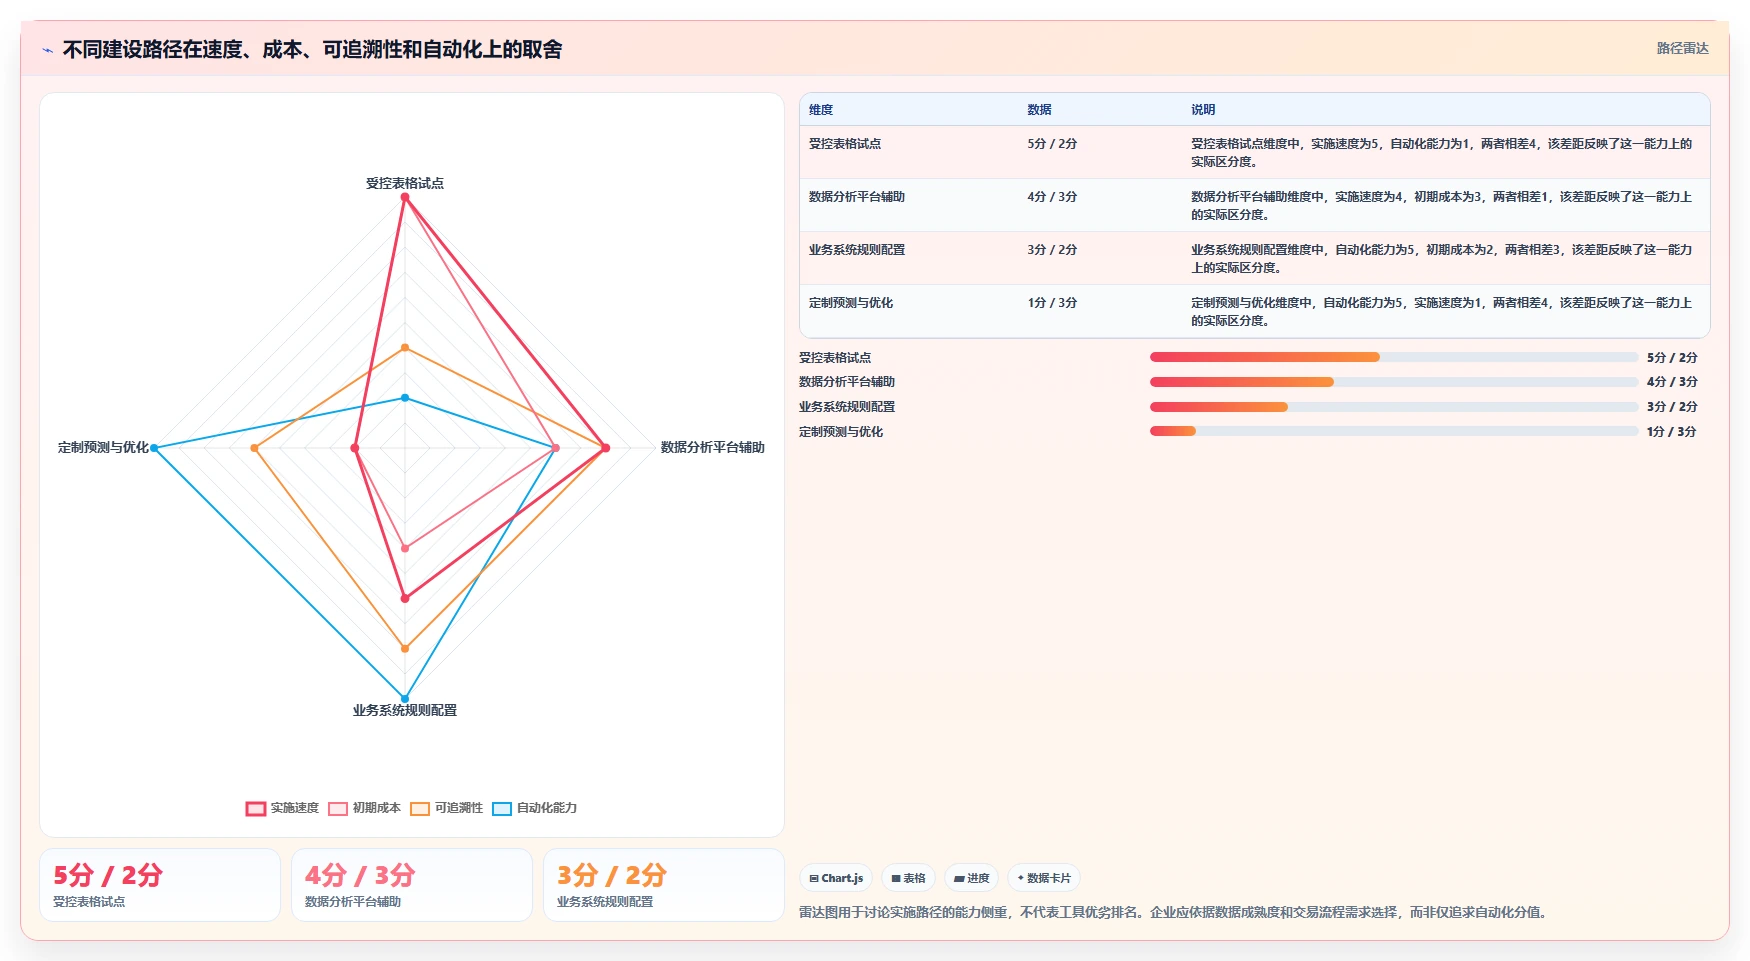Click the blue icon before the page title
Image resolution: width=1750 pixels, height=961 pixels.
47,50
